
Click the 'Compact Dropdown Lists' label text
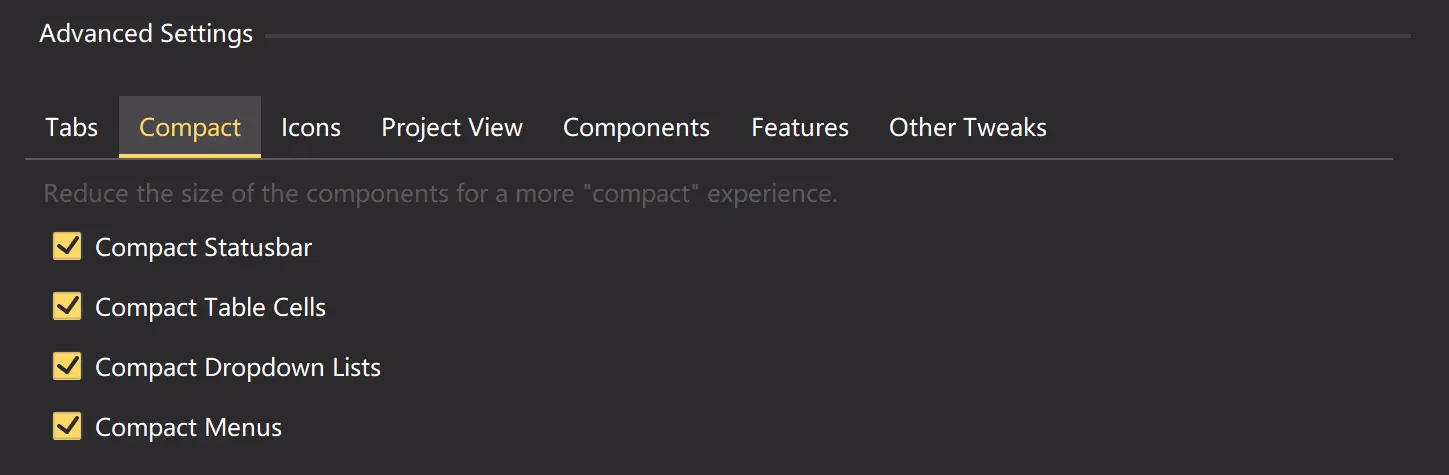click(x=238, y=367)
